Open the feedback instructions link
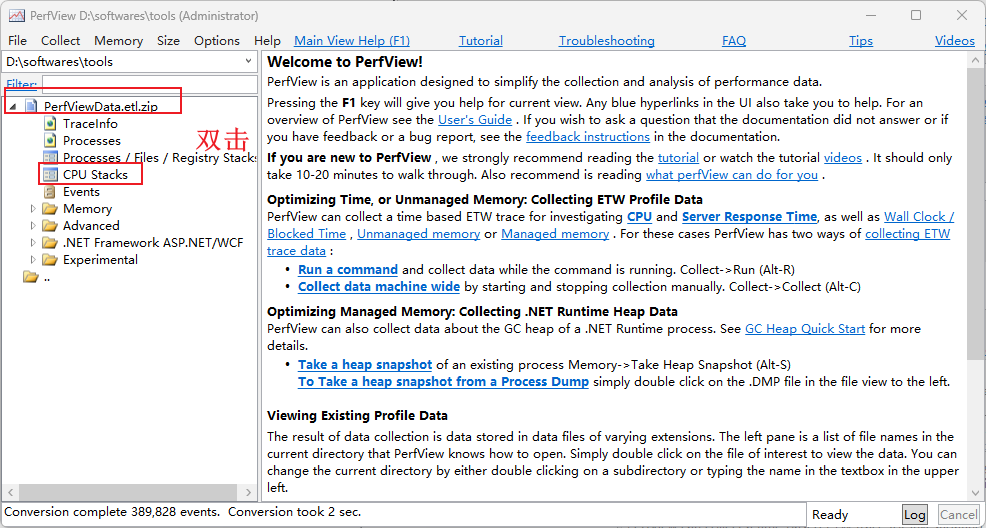Viewport: 986px width, 528px height. (x=588, y=136)
